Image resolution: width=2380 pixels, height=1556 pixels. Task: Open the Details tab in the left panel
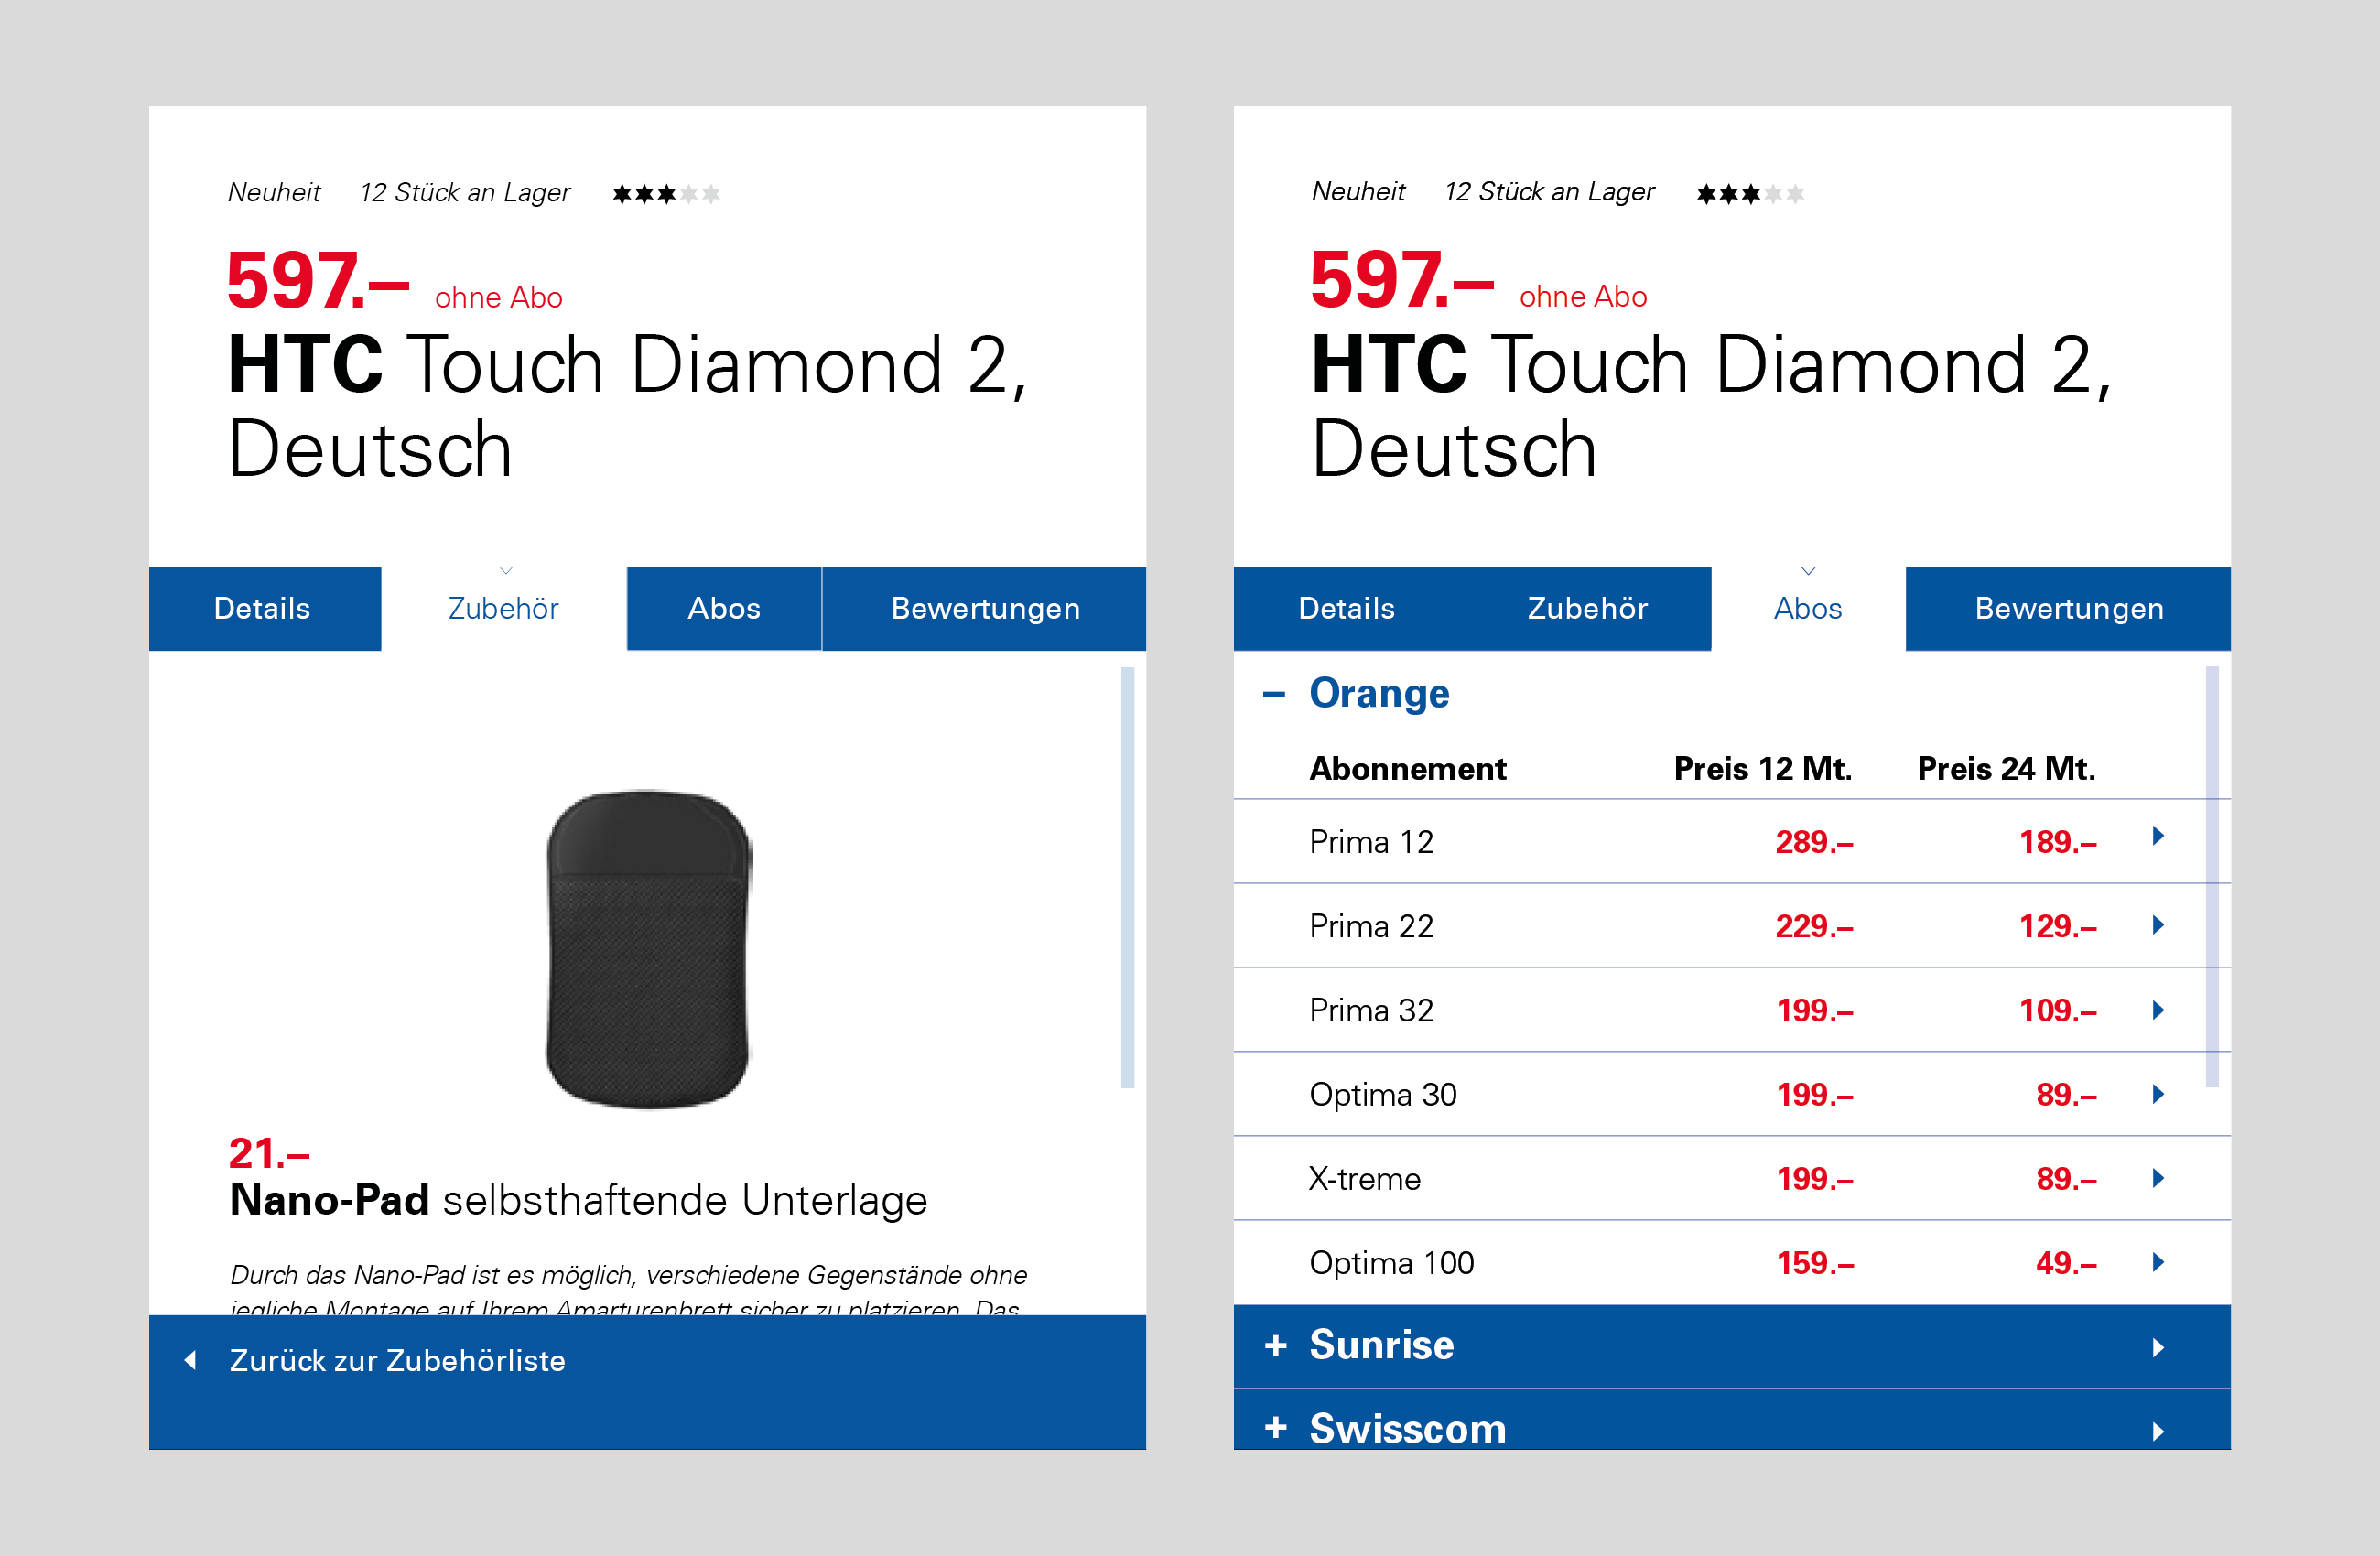(x=263, y=608)
